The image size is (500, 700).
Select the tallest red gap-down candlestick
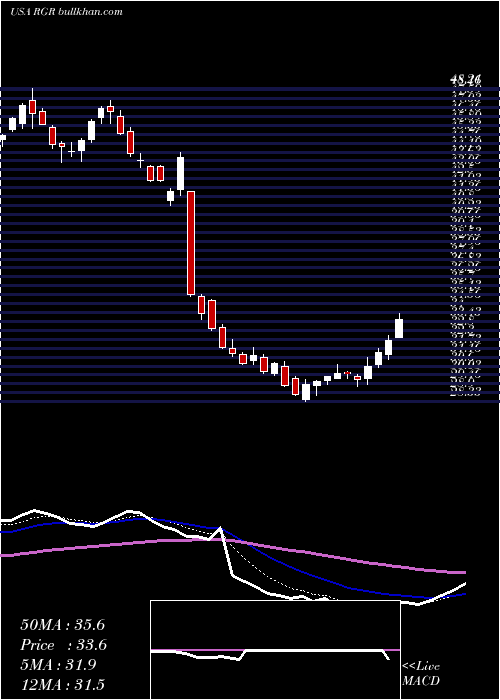191,243
